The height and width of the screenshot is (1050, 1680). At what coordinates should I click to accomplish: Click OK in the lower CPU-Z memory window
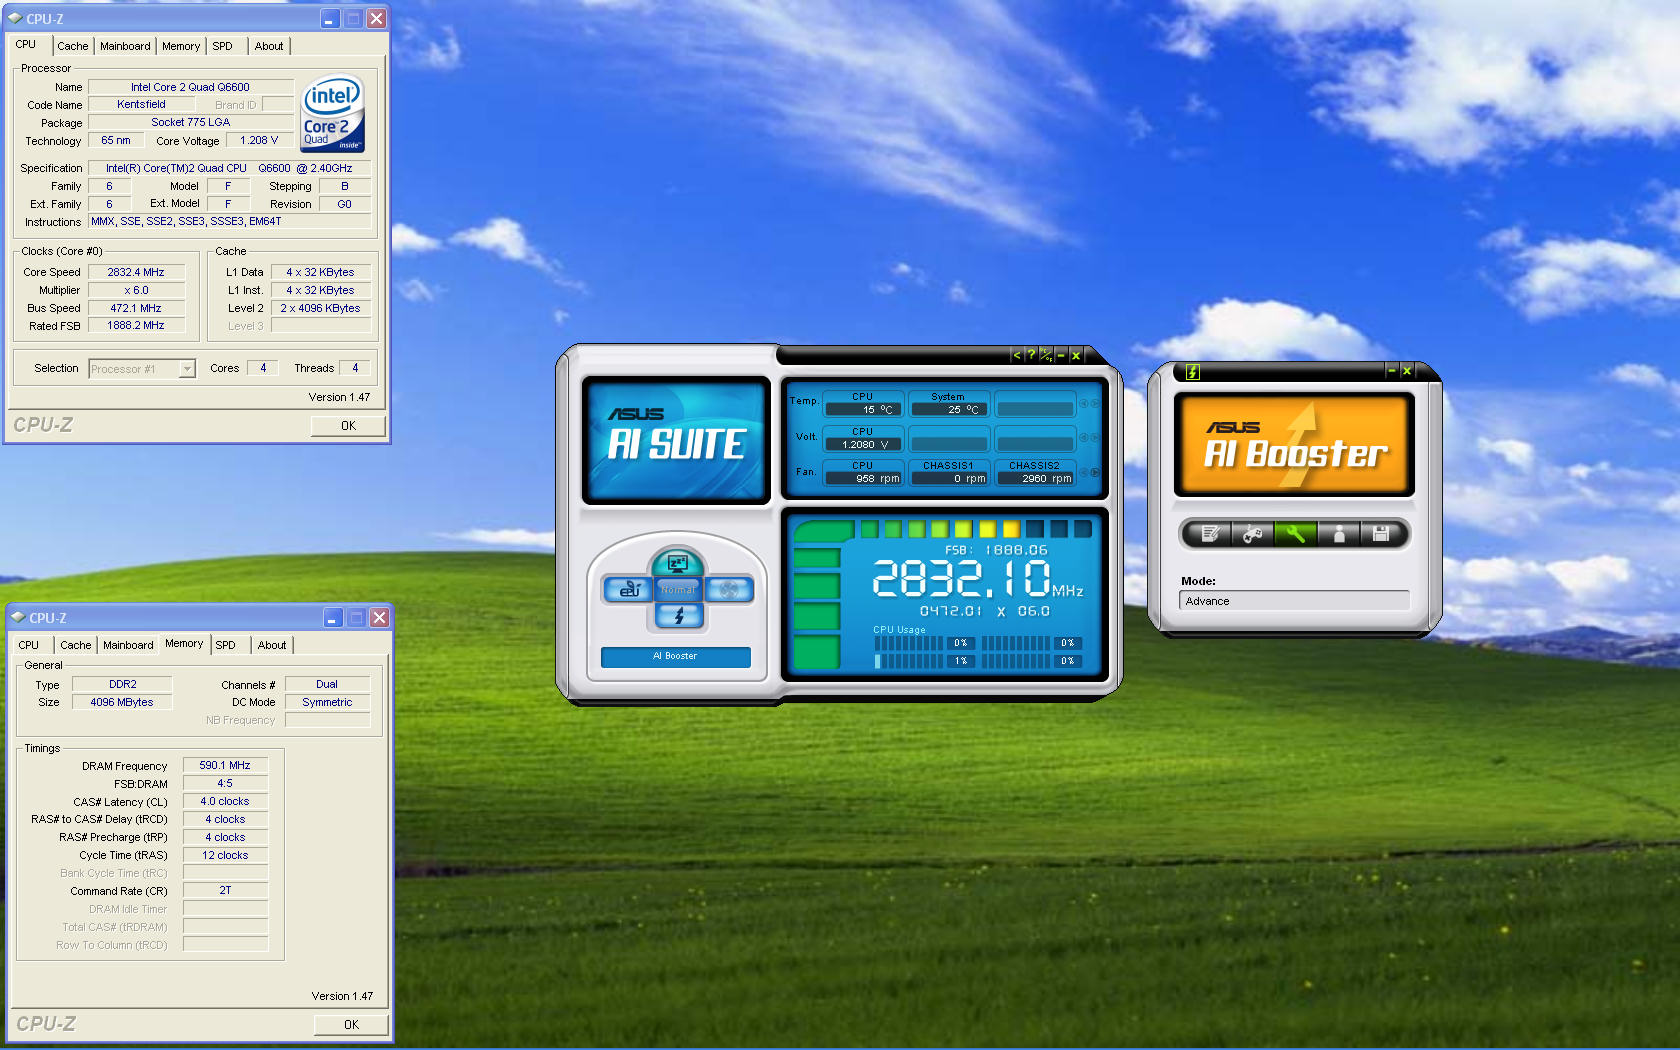coord(351,1025)
